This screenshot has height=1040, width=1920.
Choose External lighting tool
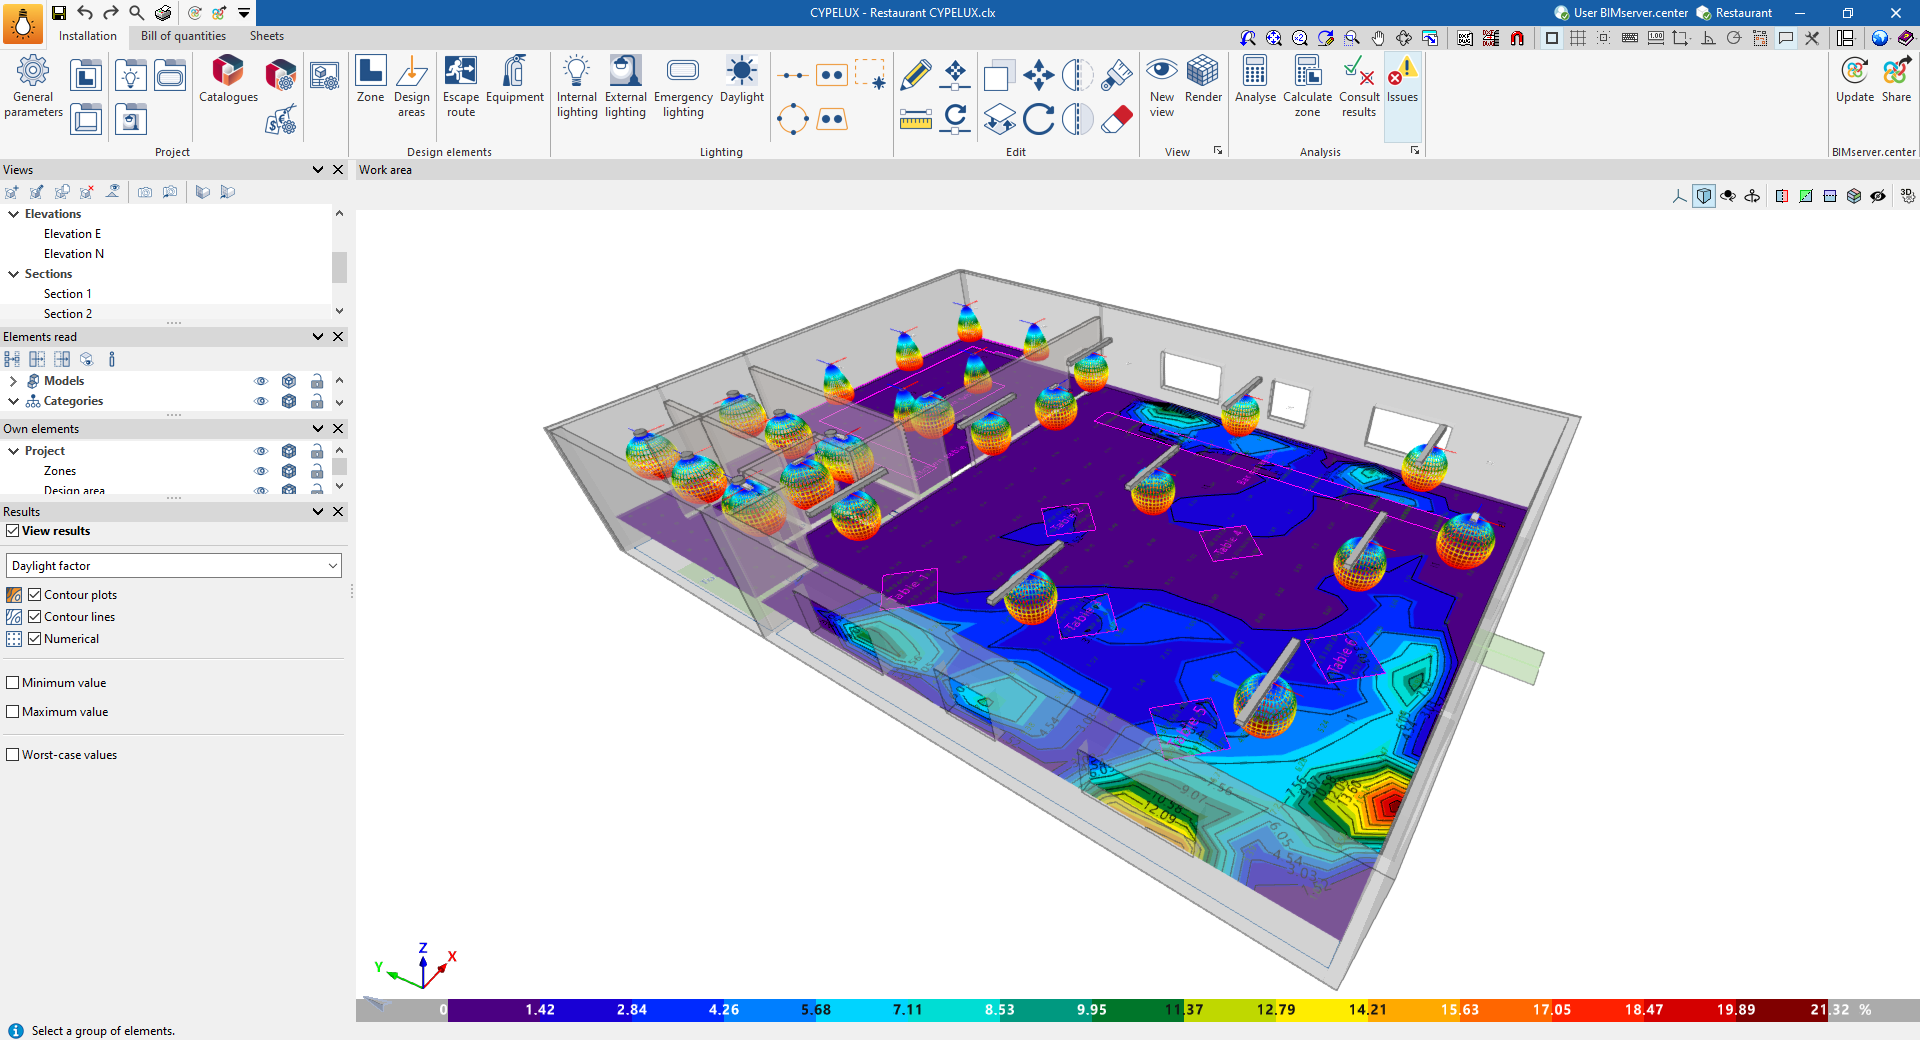[x=626, y=87]
